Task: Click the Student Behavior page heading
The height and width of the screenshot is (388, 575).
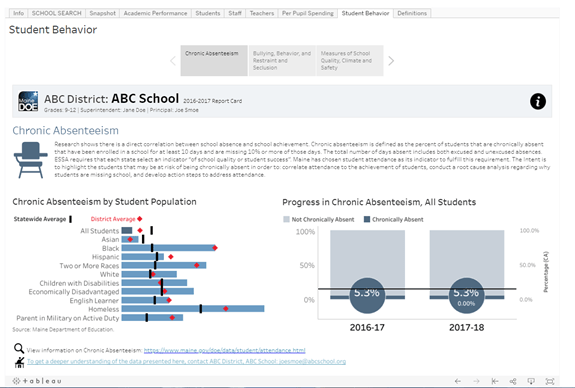Action: coord(53,30)
